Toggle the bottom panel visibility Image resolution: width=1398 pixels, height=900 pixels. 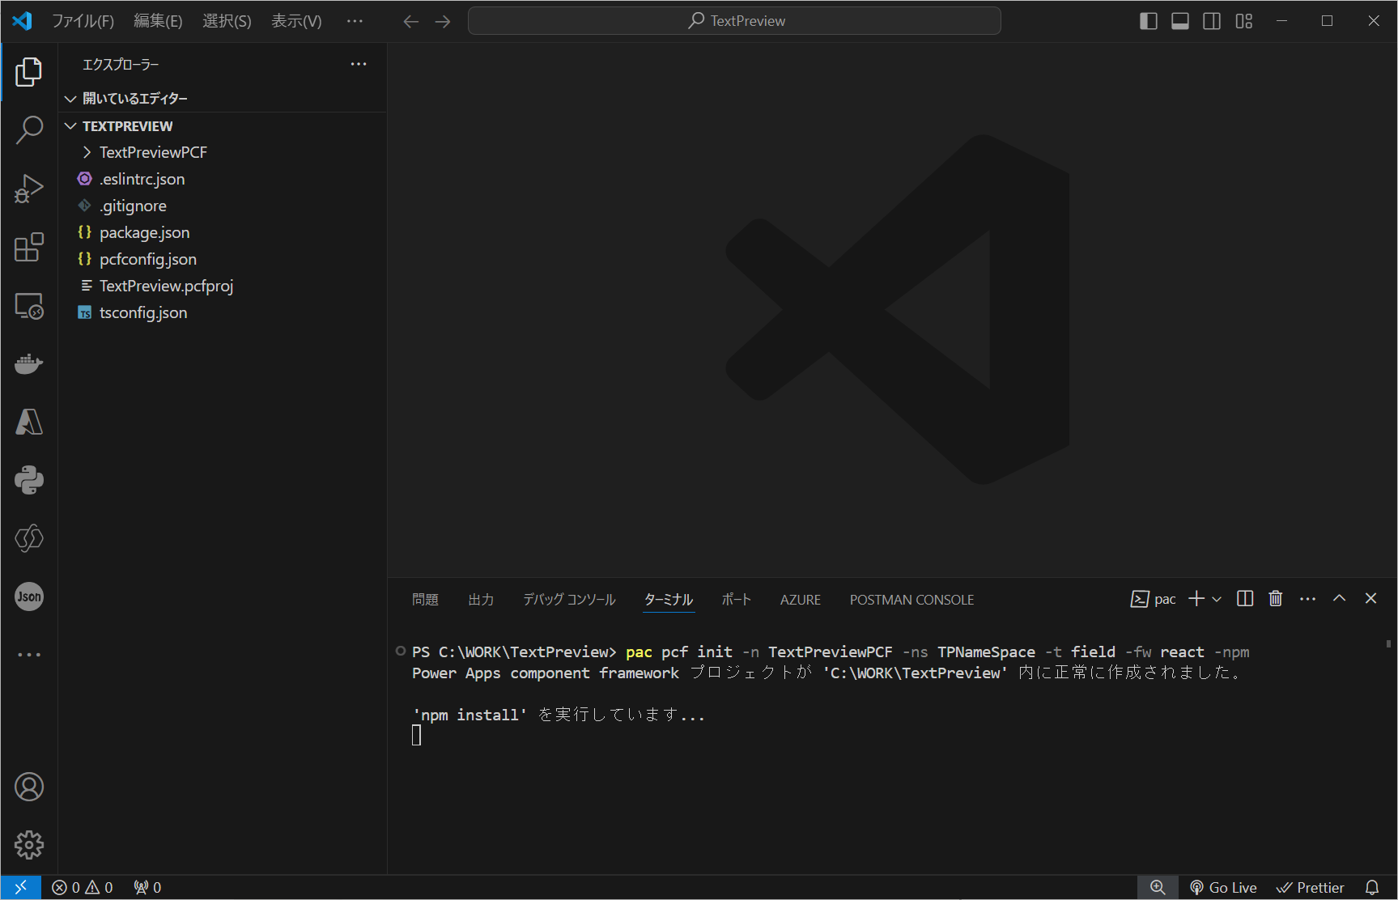pyautogui.click(x=1180, y=21)
